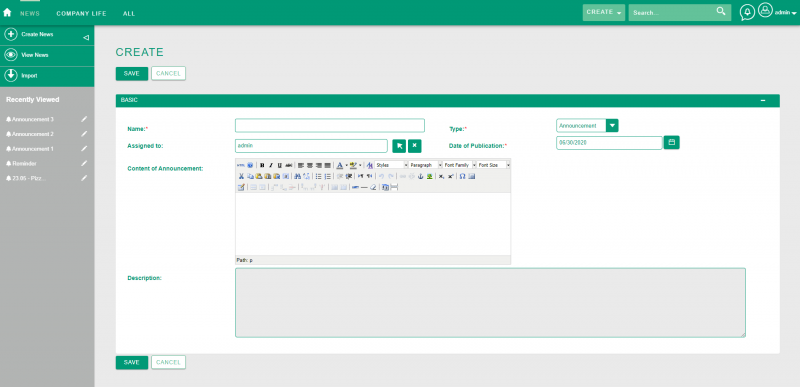Viewport: 800px width, 387px height.
Task: Insert a bulleted list in the editor
Action: tap(318, 176)
